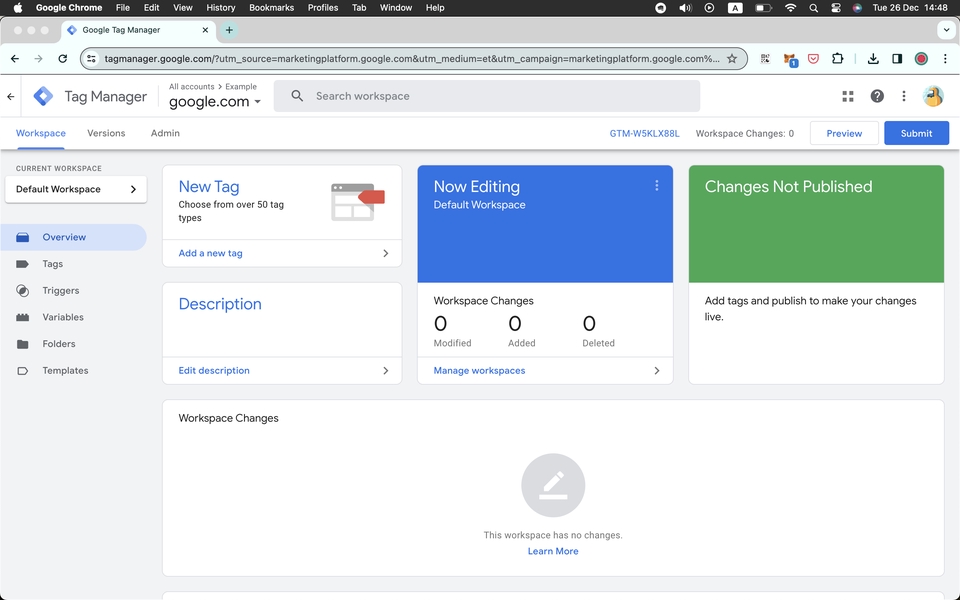This screenshot has height=600, width=960.
Task: Click the All accounts breadcrumb
Action: click(x=192, y=86)
